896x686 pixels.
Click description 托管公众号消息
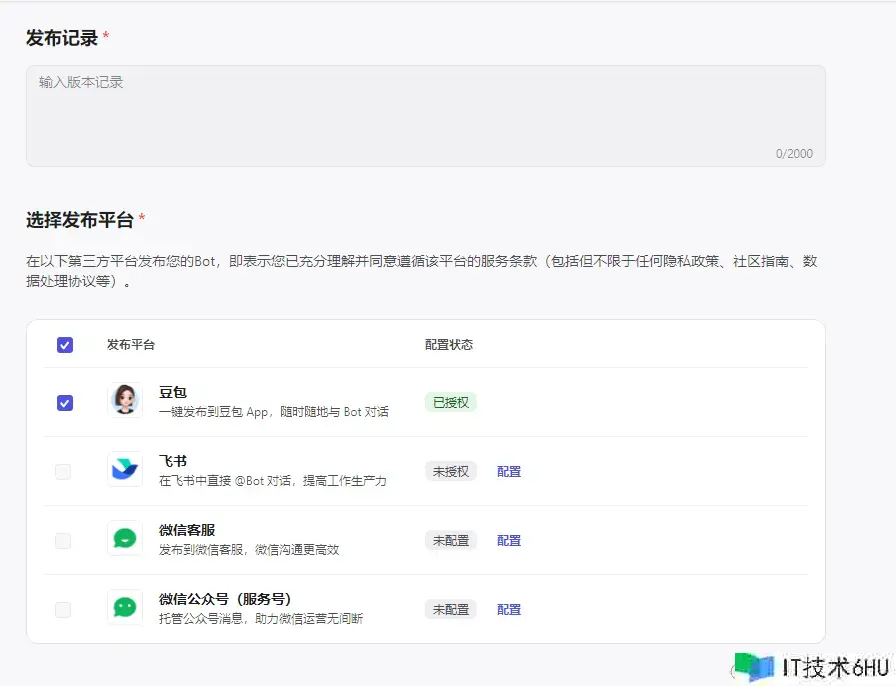pos(261,619)
